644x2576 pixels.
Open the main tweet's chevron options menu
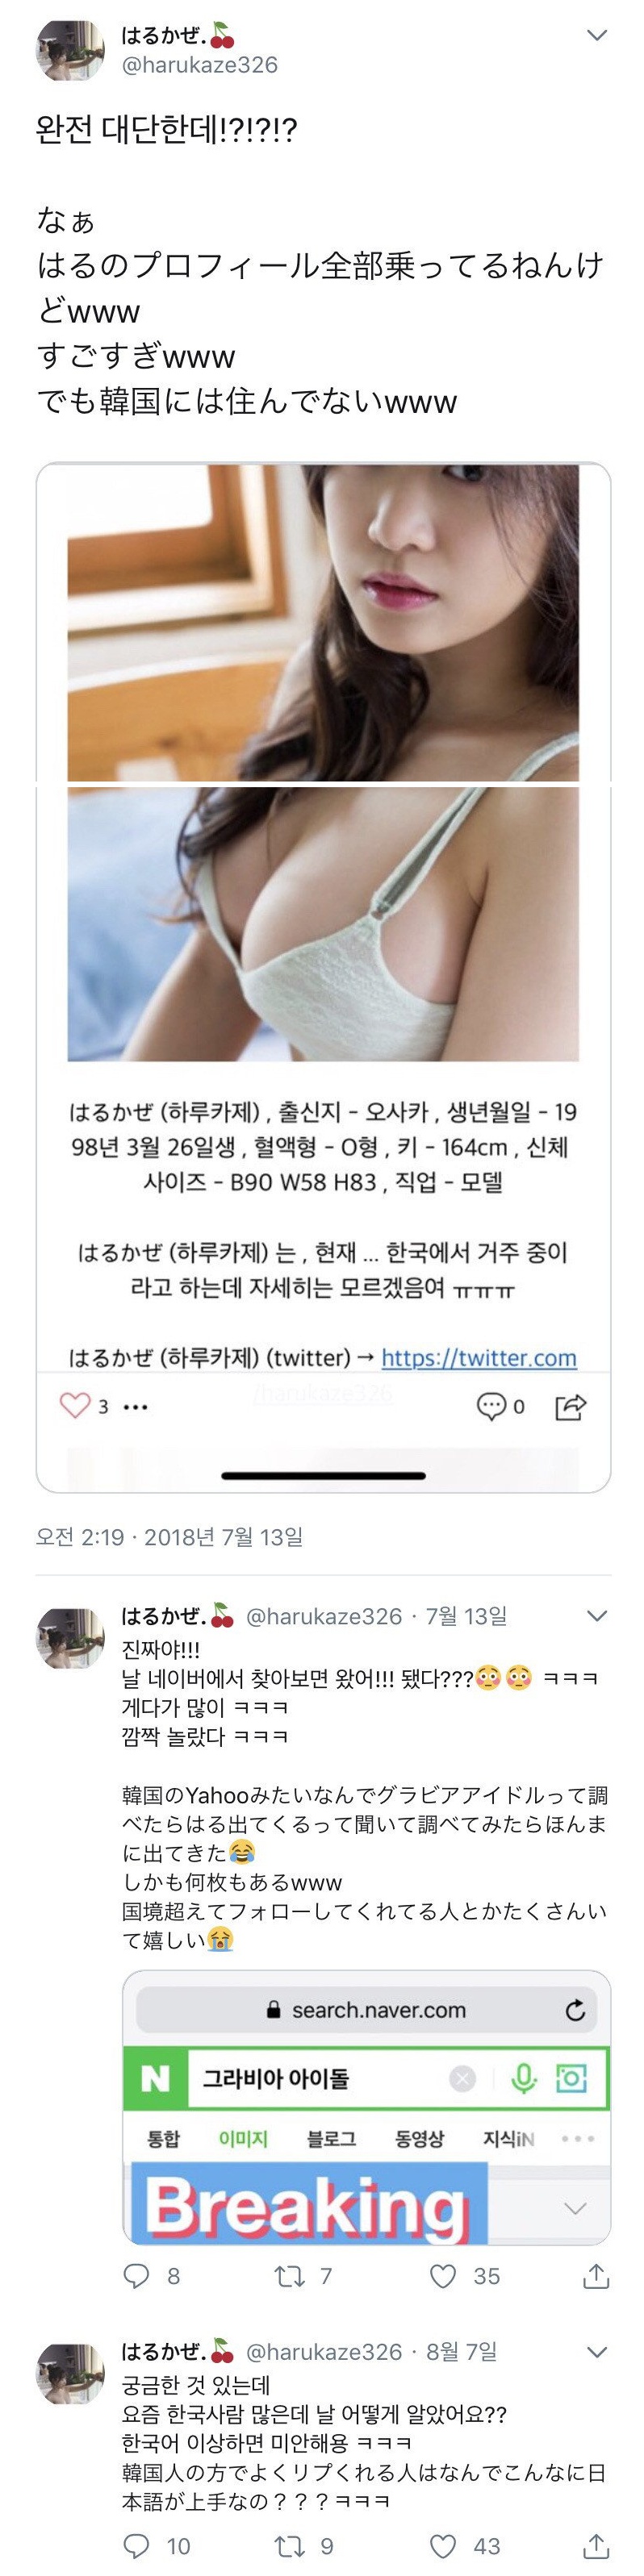tap(596, 36)
